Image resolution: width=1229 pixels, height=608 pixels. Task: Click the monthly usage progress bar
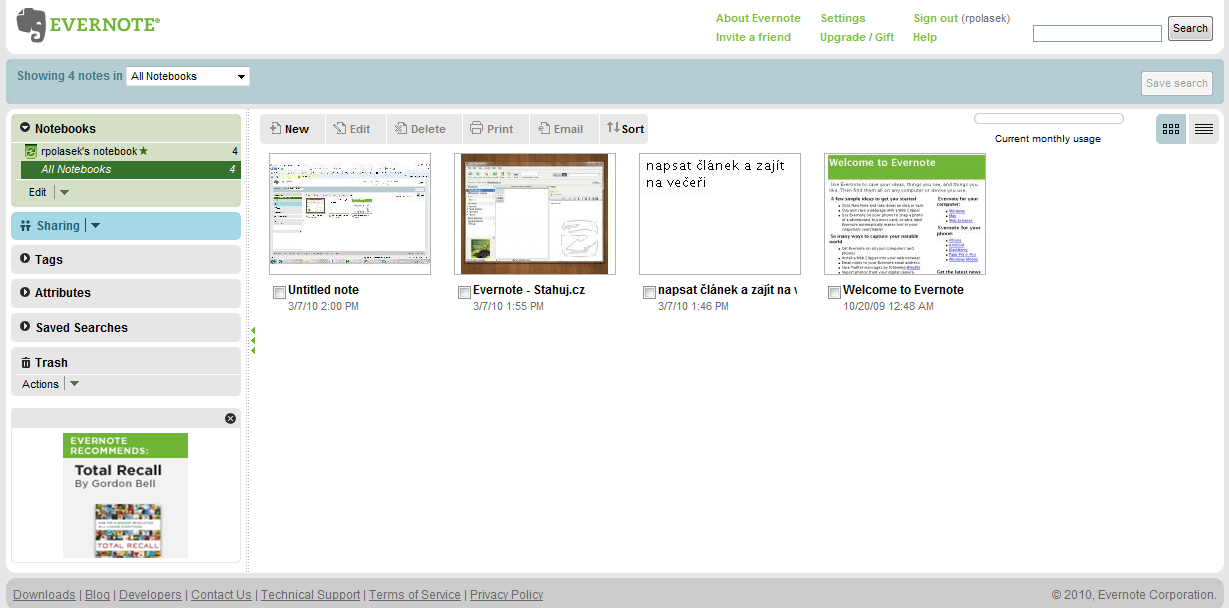tap(1048, 119)
